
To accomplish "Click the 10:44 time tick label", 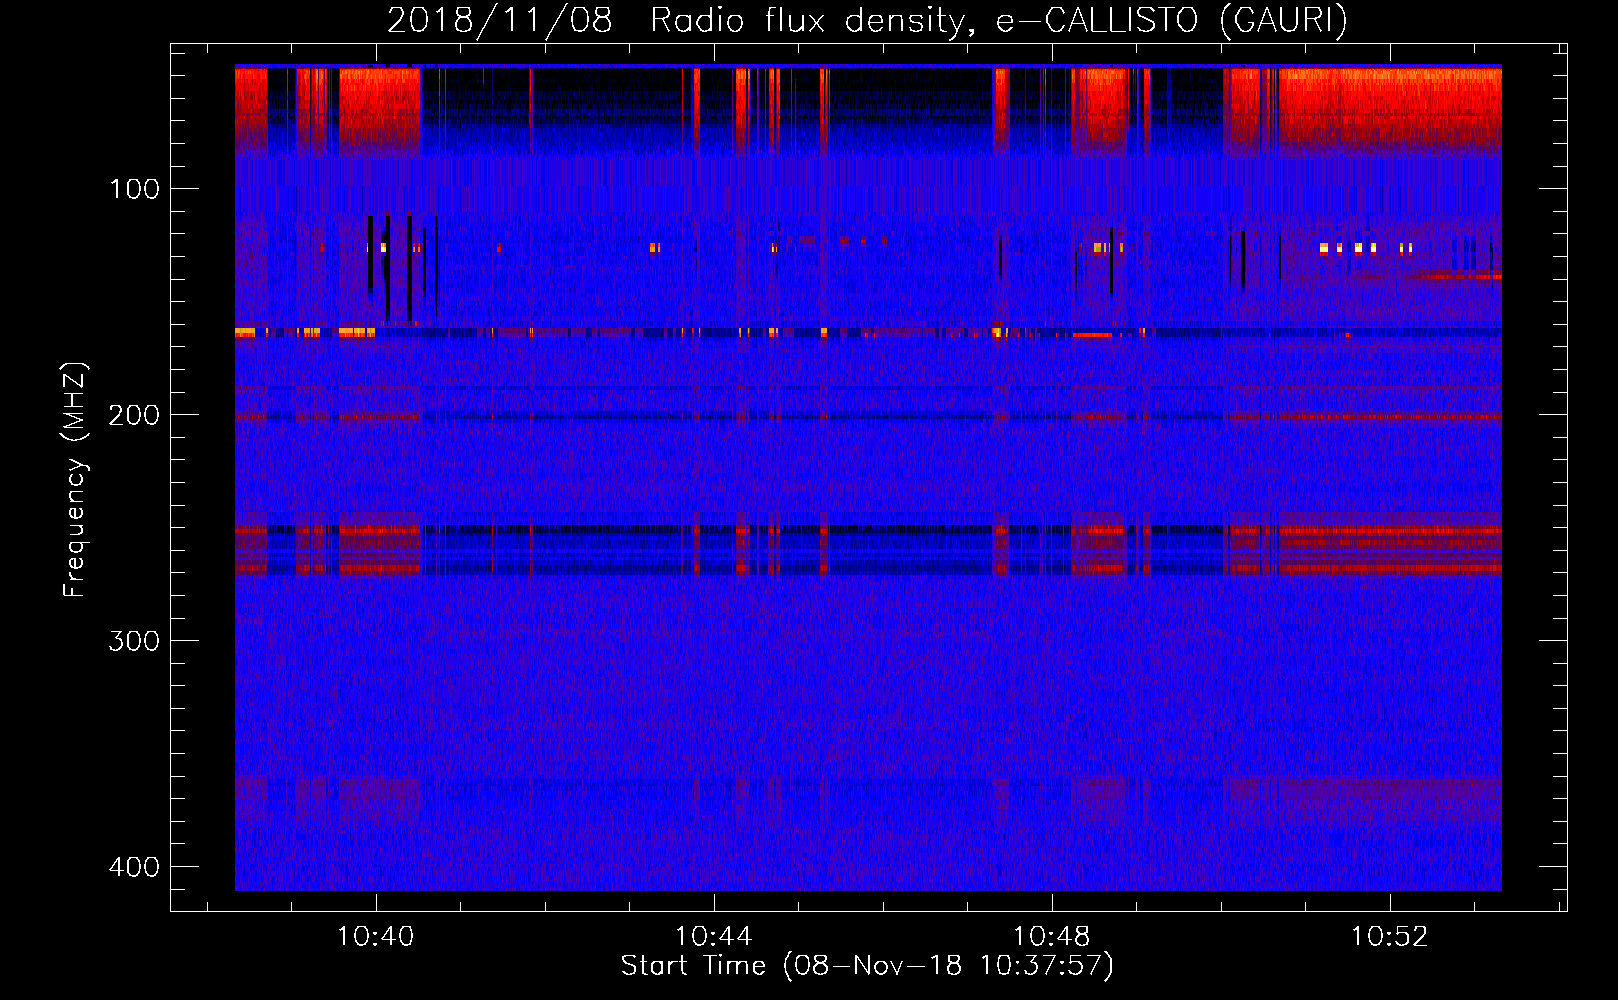I will pyautogui.click(x=713, y=937).
